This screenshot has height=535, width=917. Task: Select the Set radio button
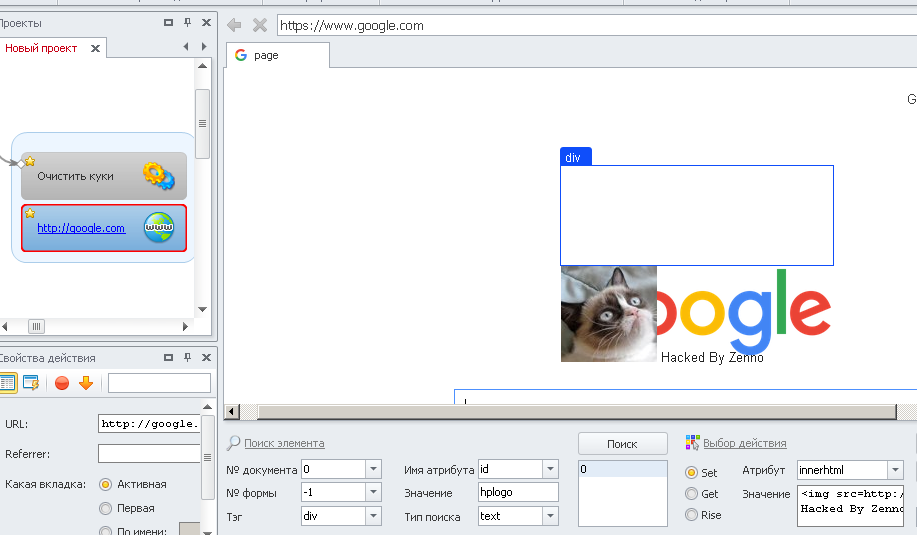point(691,472)
